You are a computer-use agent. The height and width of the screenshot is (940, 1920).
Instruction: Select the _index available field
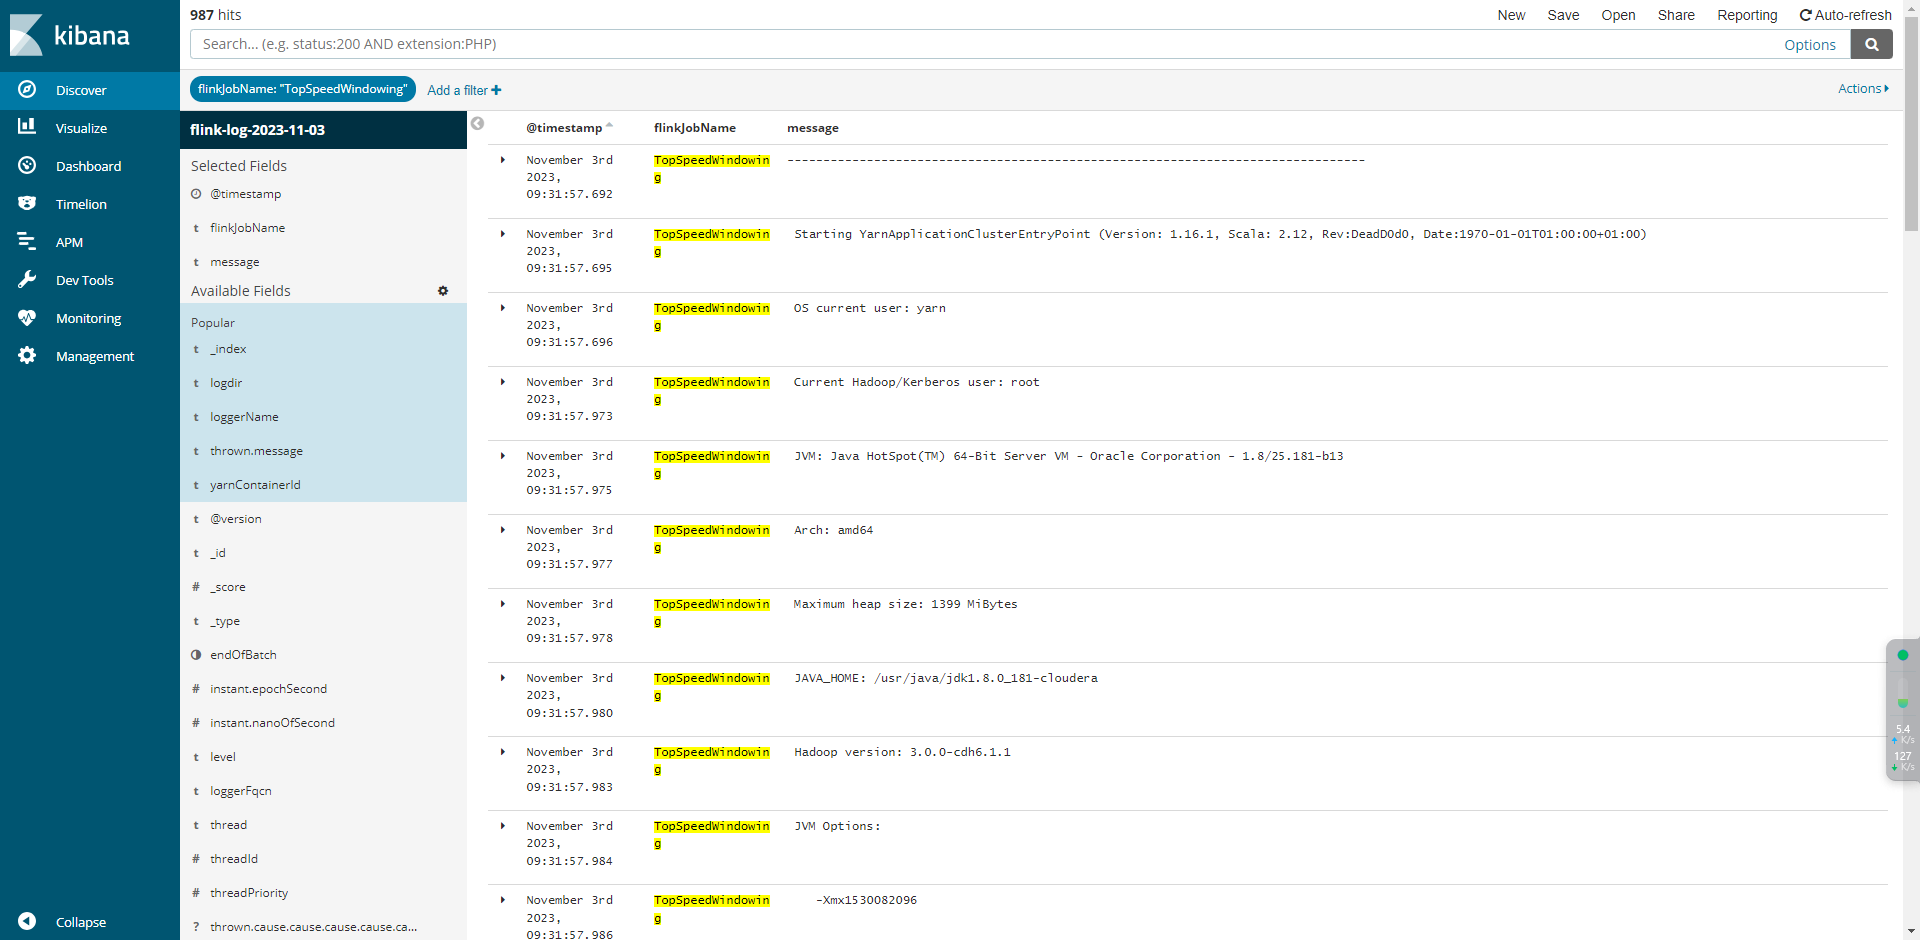[x=228, y=349]
